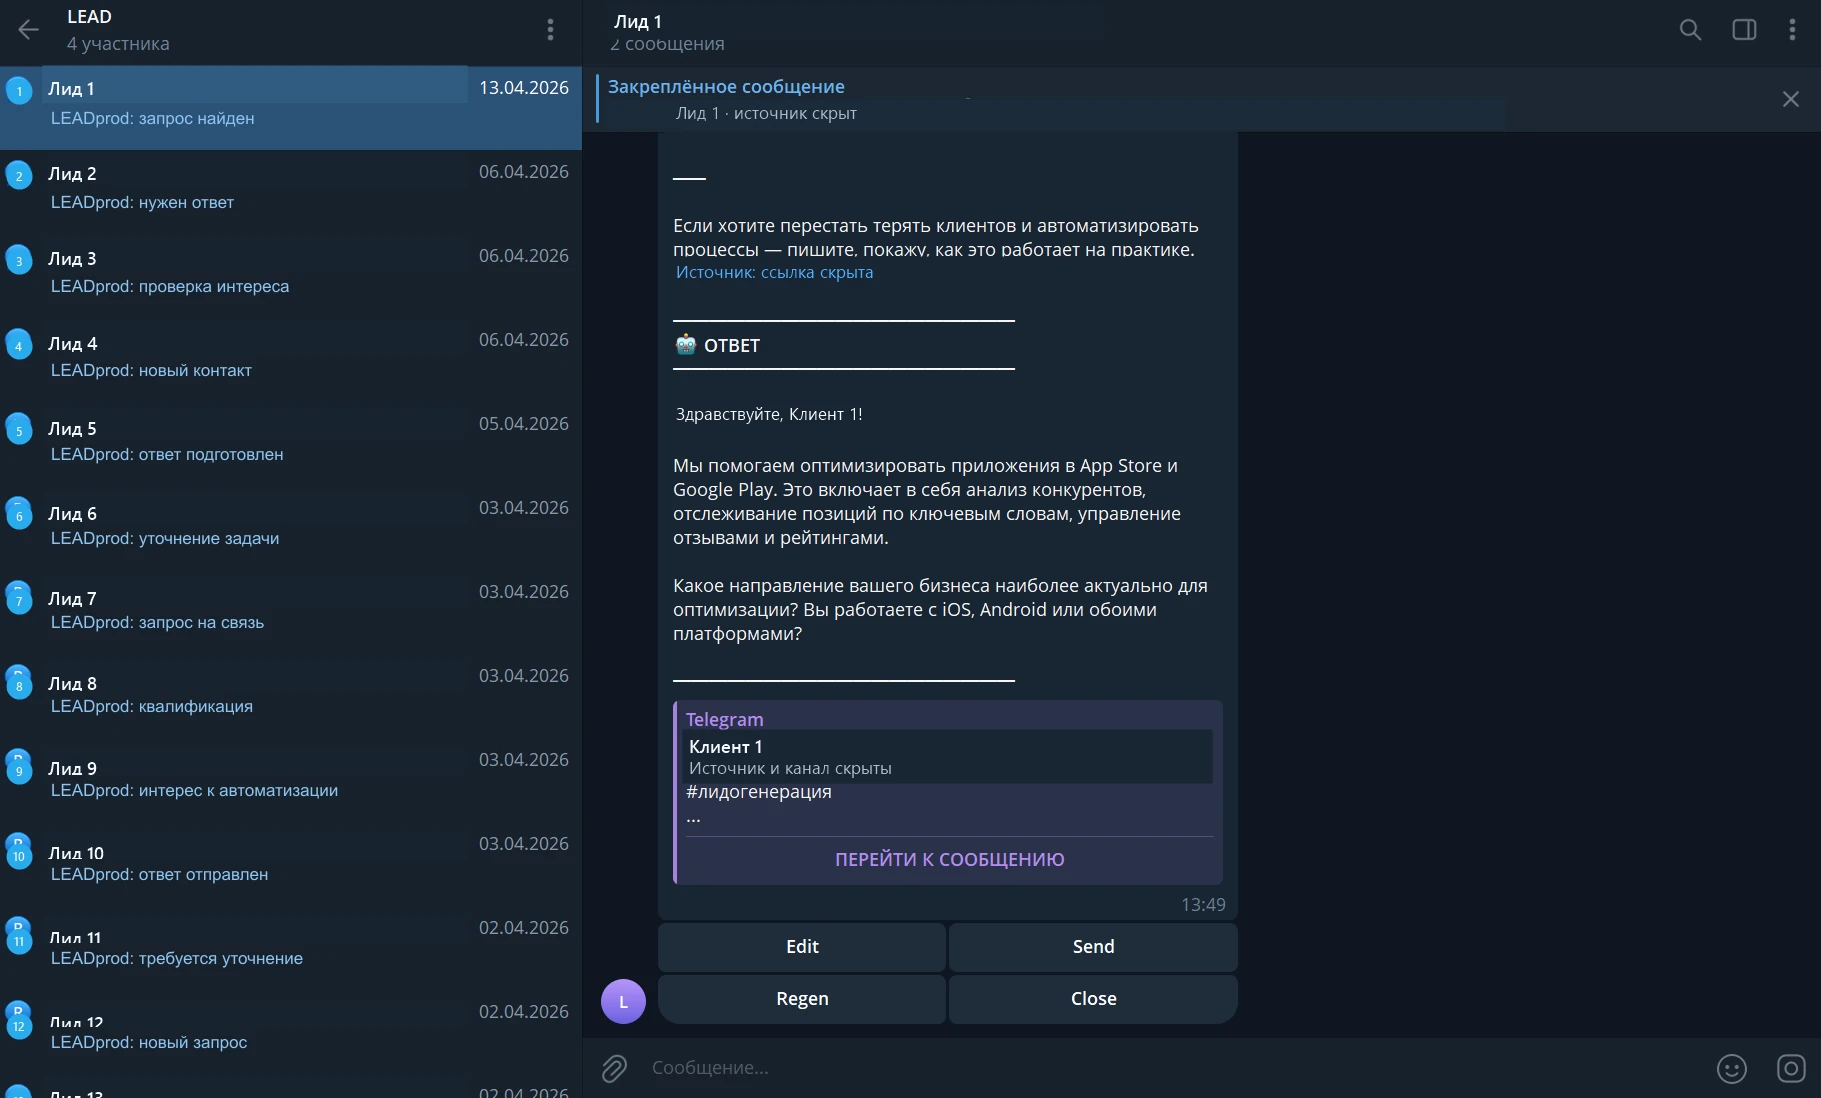The width and height of the screenshot is (1821, 1098).
Task: Click the Лид 5 topic icon
Action: (19, 431)
